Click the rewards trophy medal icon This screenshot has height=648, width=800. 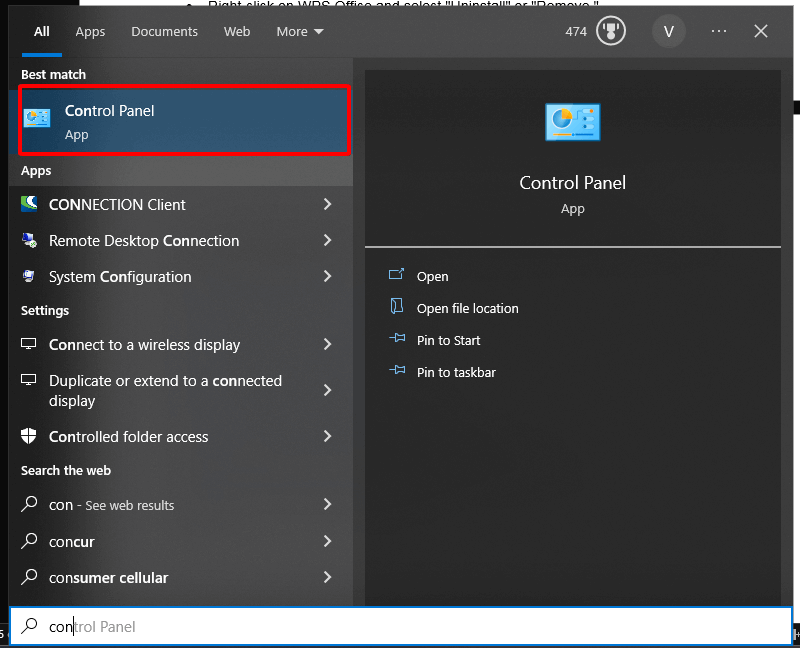[x=610, y=31]
